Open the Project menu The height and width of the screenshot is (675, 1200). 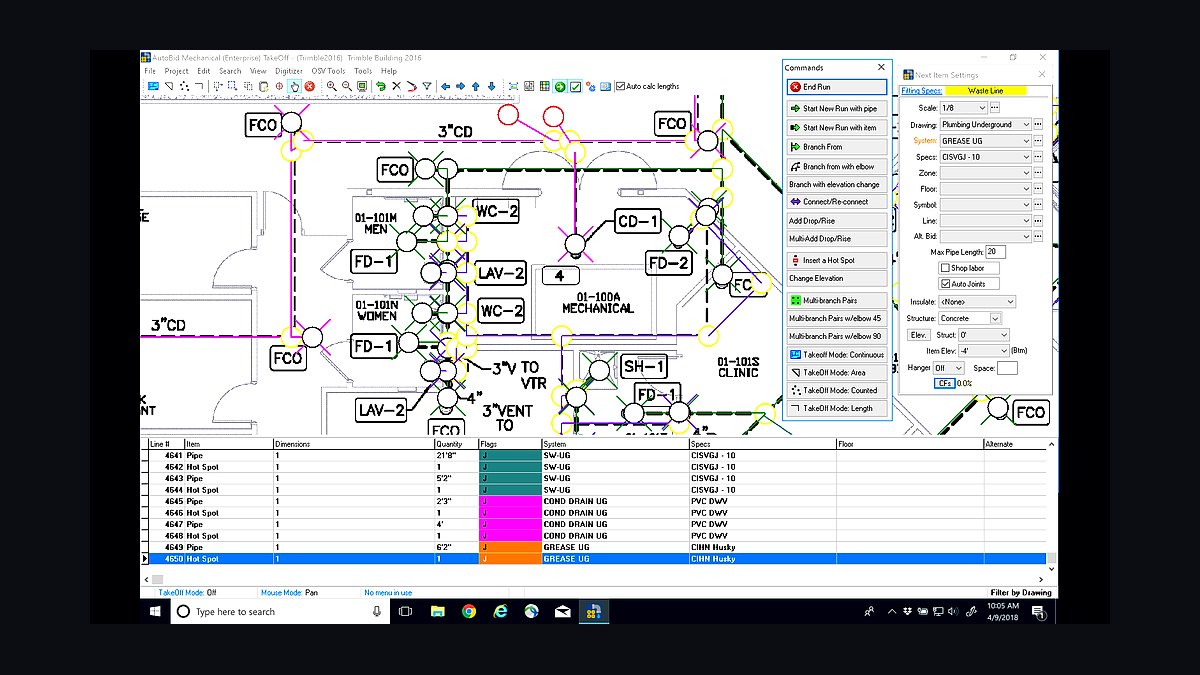click(x=176, y=71)
